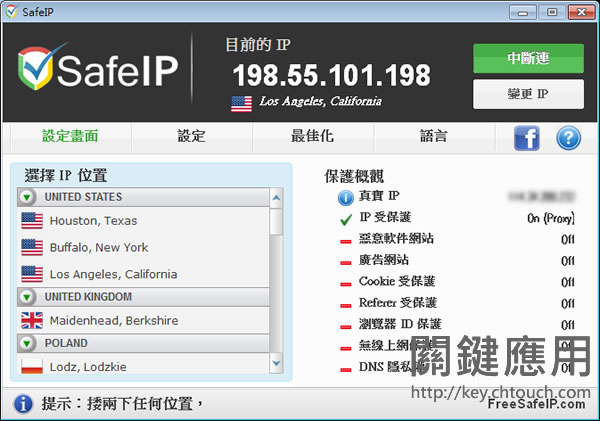Click scroll up arrow of location list

[x=276, y=198]
